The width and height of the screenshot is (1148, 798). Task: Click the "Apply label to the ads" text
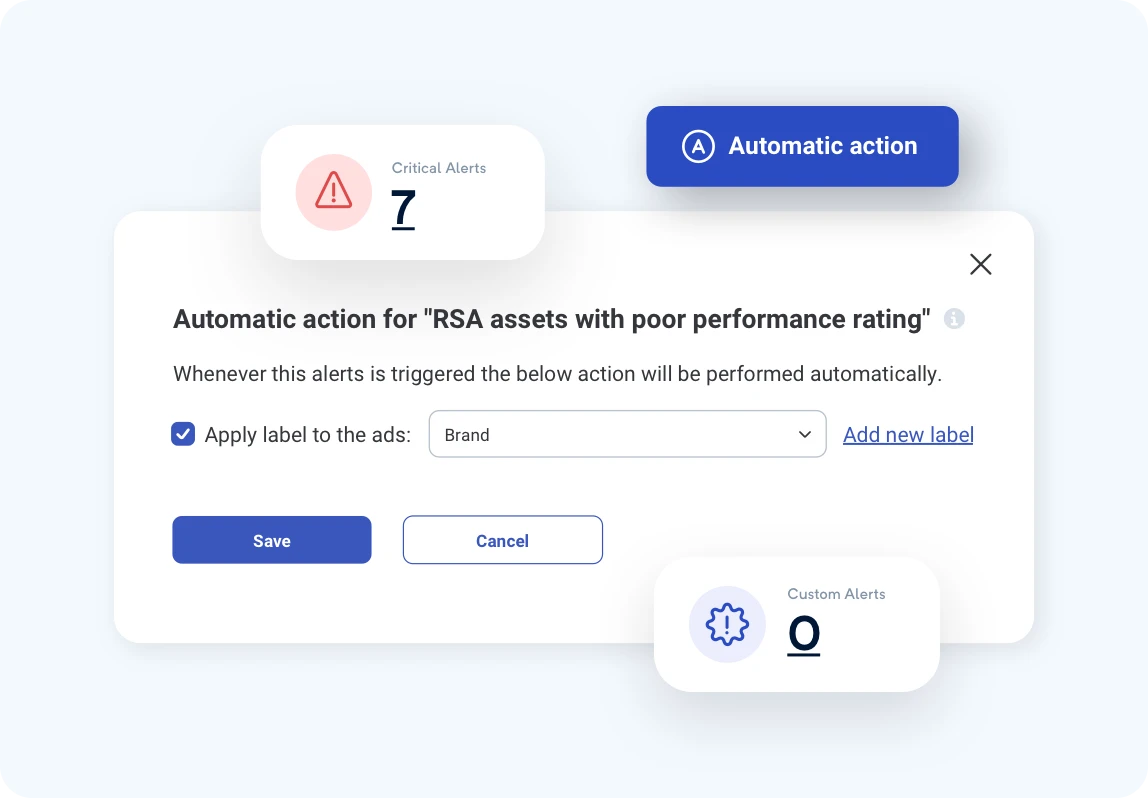[x=308, y=435]
